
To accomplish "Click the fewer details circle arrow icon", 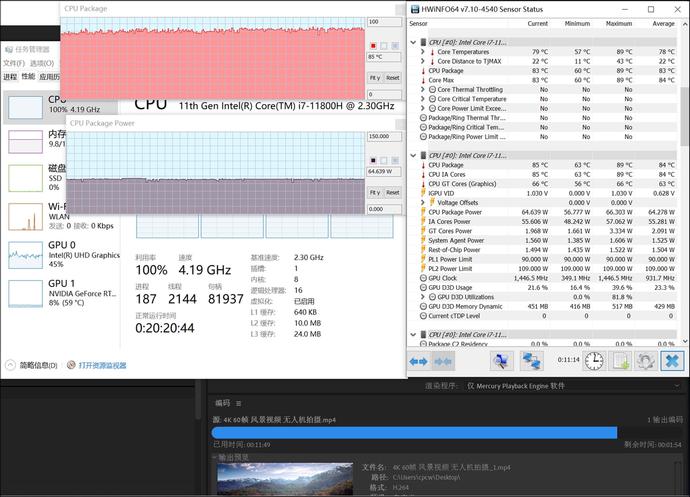I will [10, 365].
